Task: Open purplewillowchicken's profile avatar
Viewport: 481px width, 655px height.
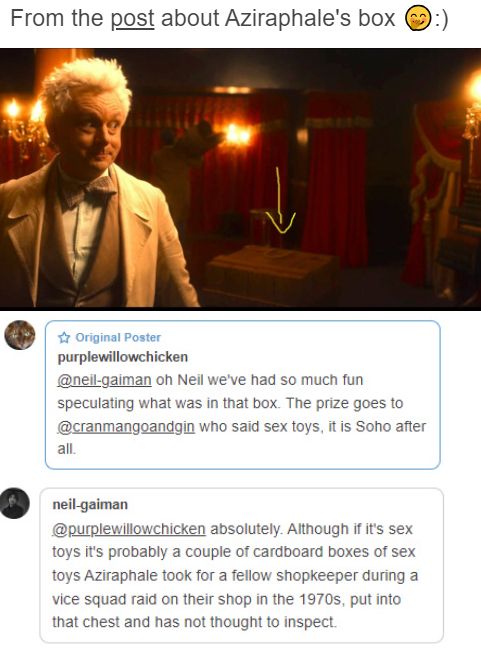Action: tap(20, 335)
